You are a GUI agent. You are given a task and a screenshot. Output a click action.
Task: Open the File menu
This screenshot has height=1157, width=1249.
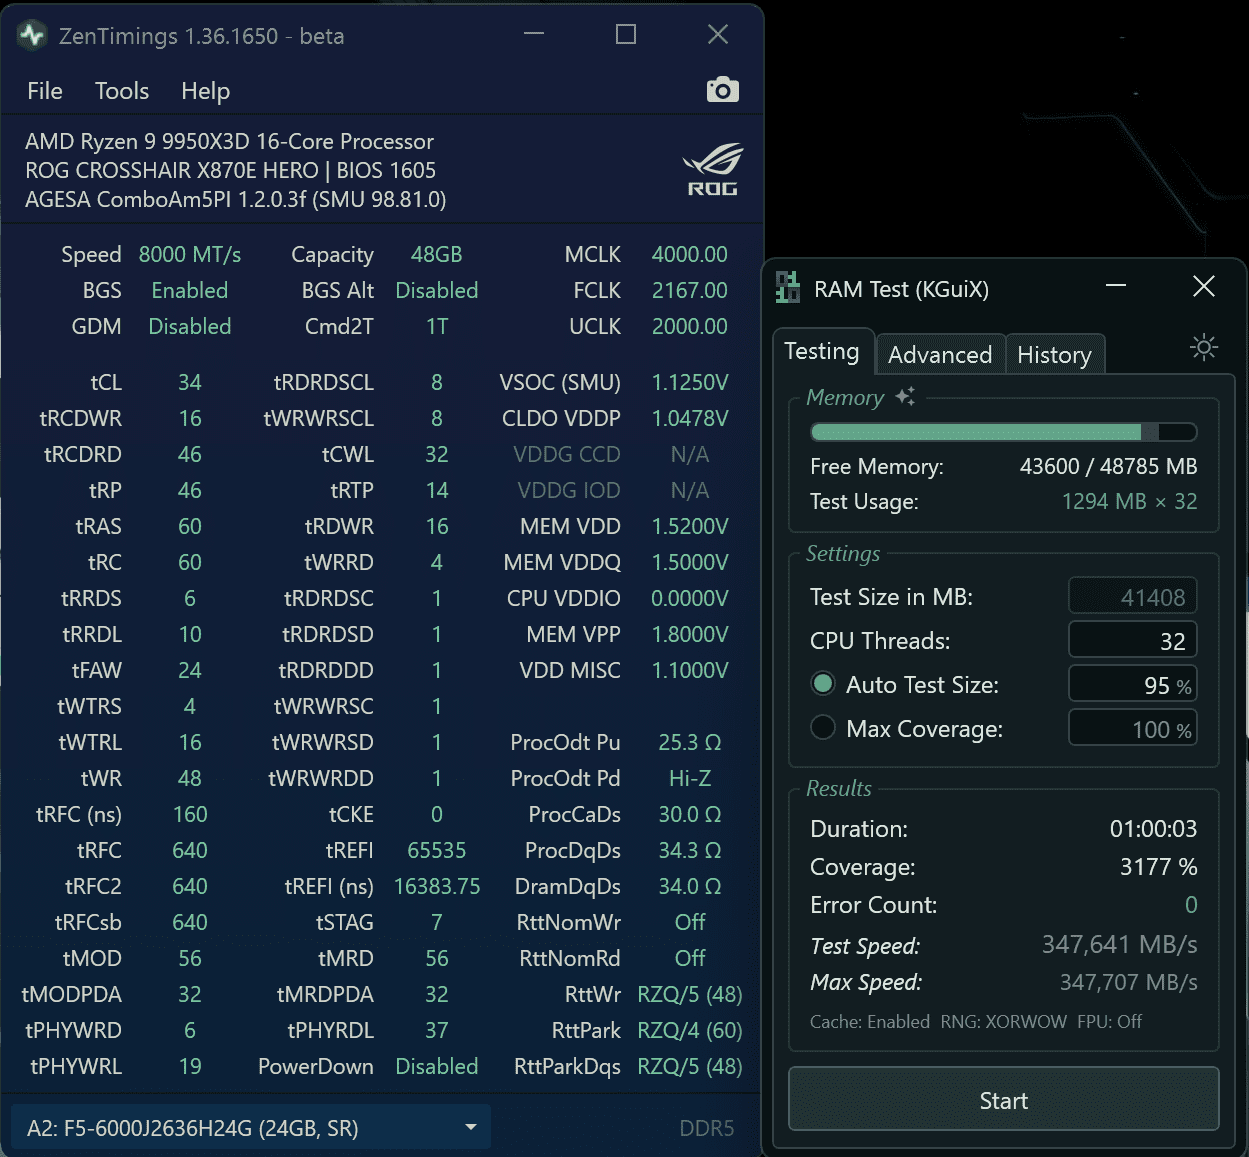[x=45, y=91]
